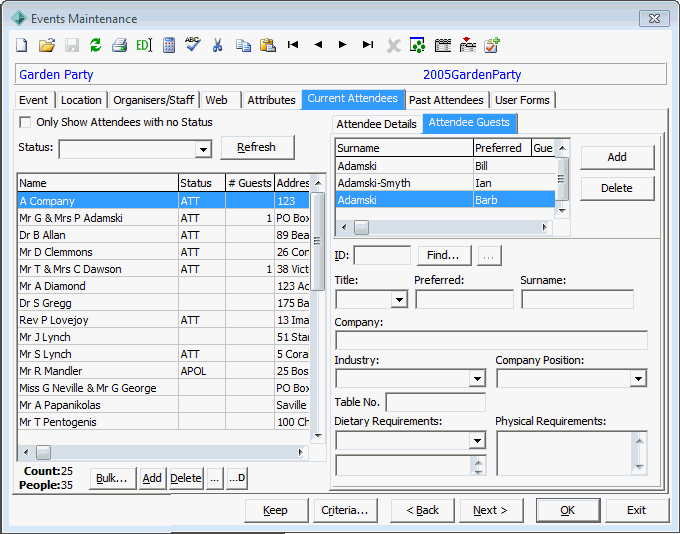Image resolution: width=680 pixels, height=534 pixels.
Task: Click Delete button beside guests list
Action: pos(617,188)
